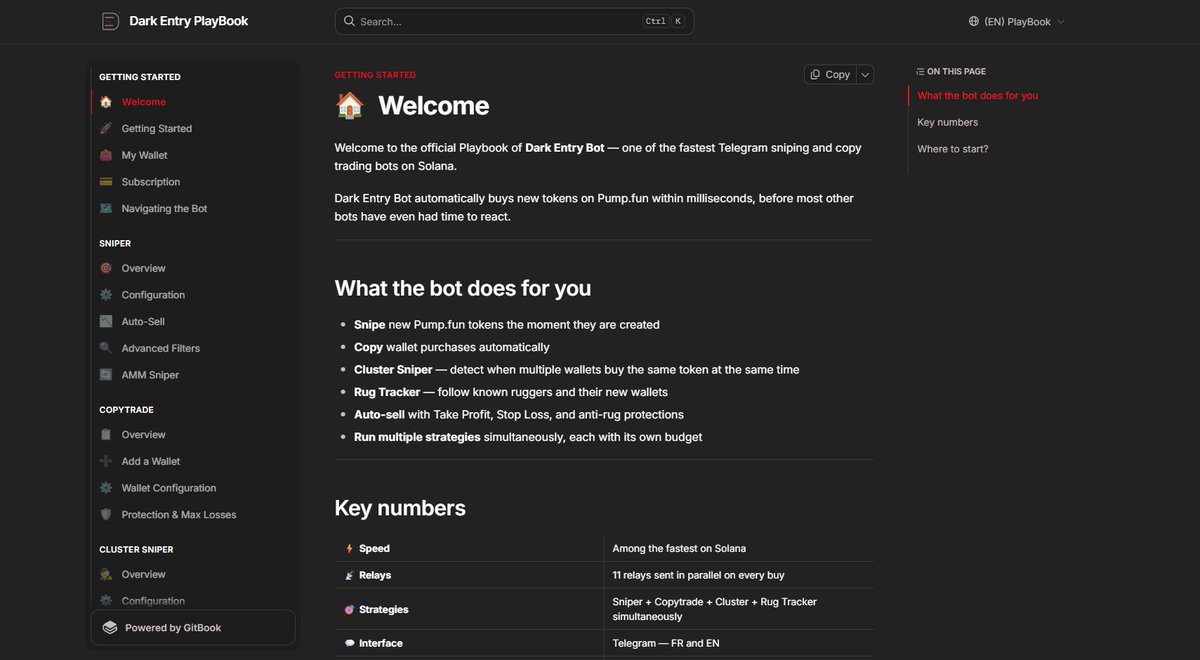Jump to 'Where to start?' section link
This screenshot has width=1200, height=660.
click(x=953, y=149)
